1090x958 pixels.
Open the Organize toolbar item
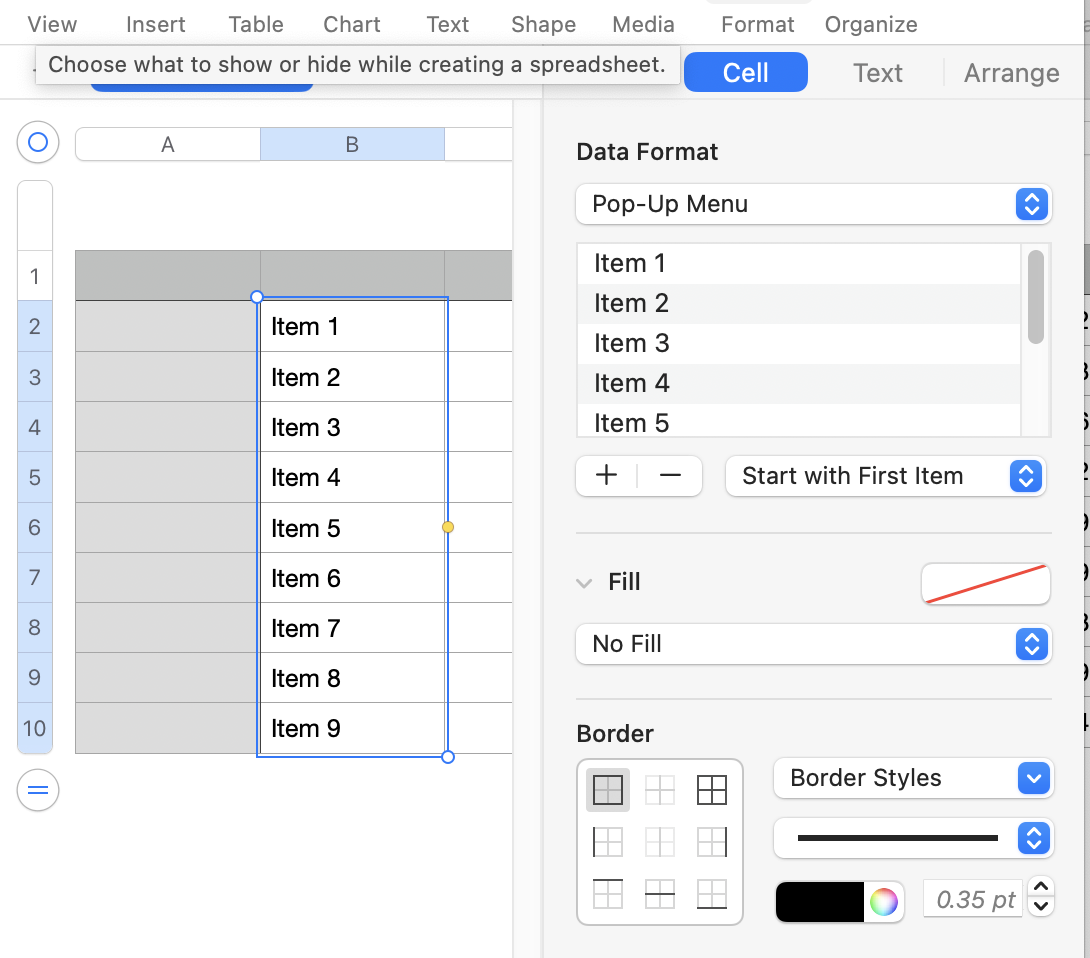pyautogui.click(x=870, y=24)
